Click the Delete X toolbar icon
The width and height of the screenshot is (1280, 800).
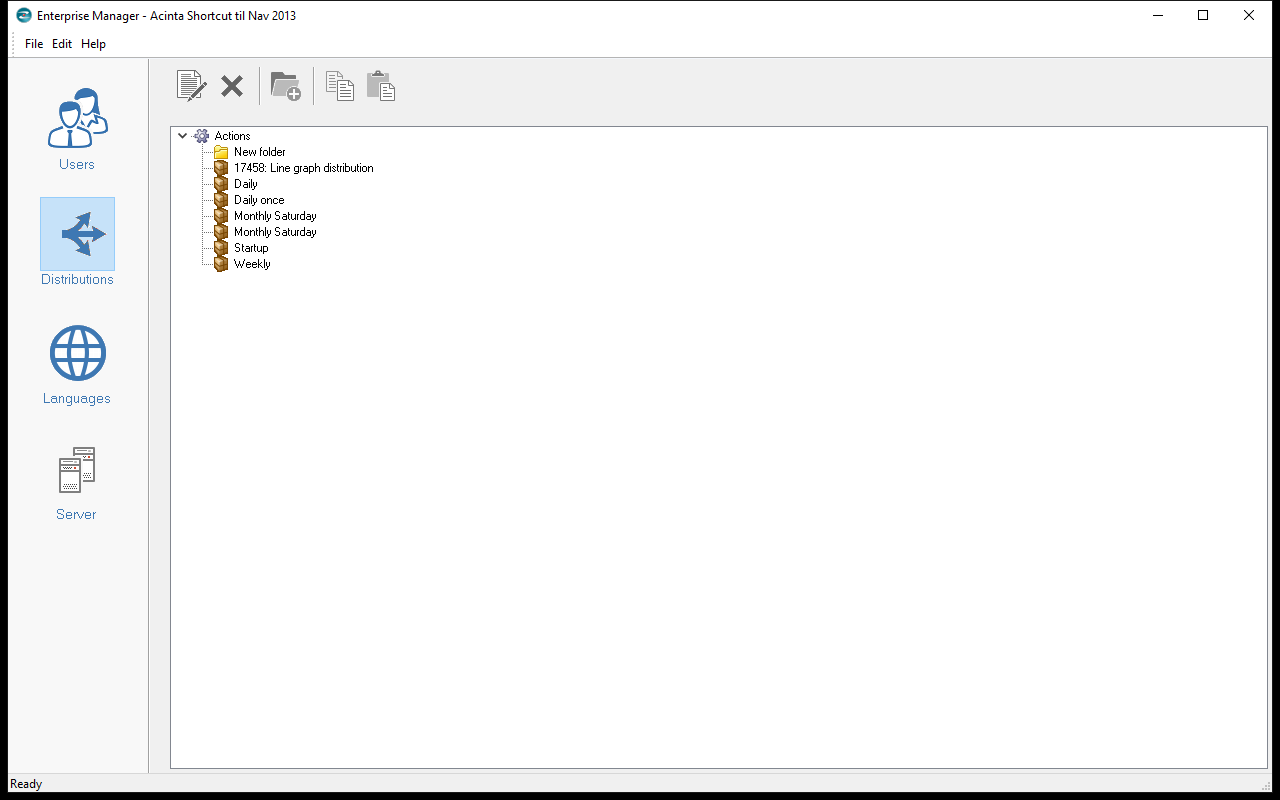pos(232,86)
